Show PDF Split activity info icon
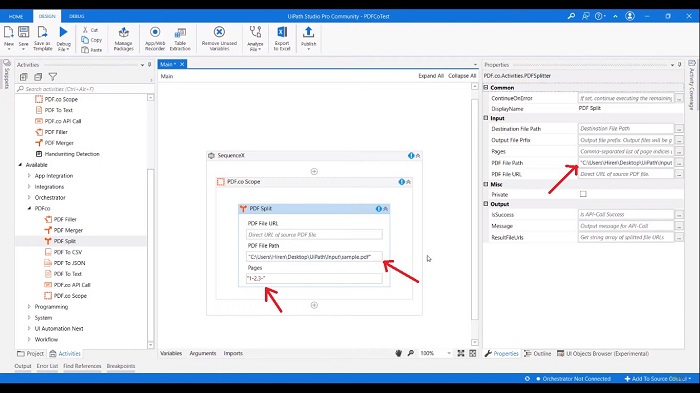 tap(379, 209)
